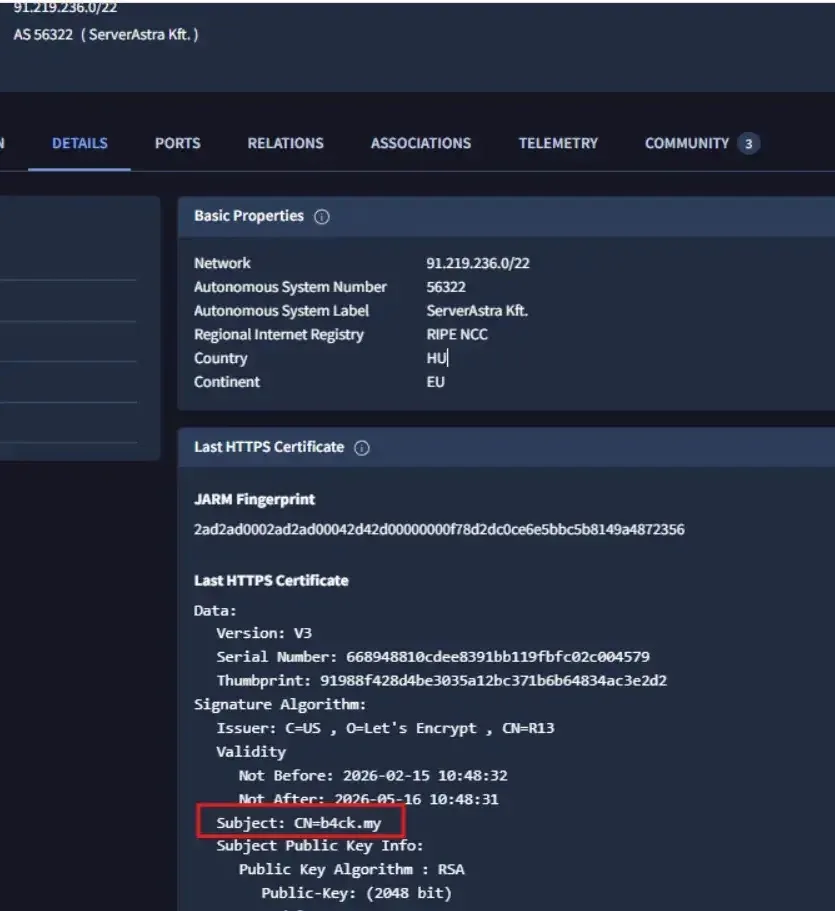
Task: Click the certificate Thumbprint value
Action: (493, 680)
